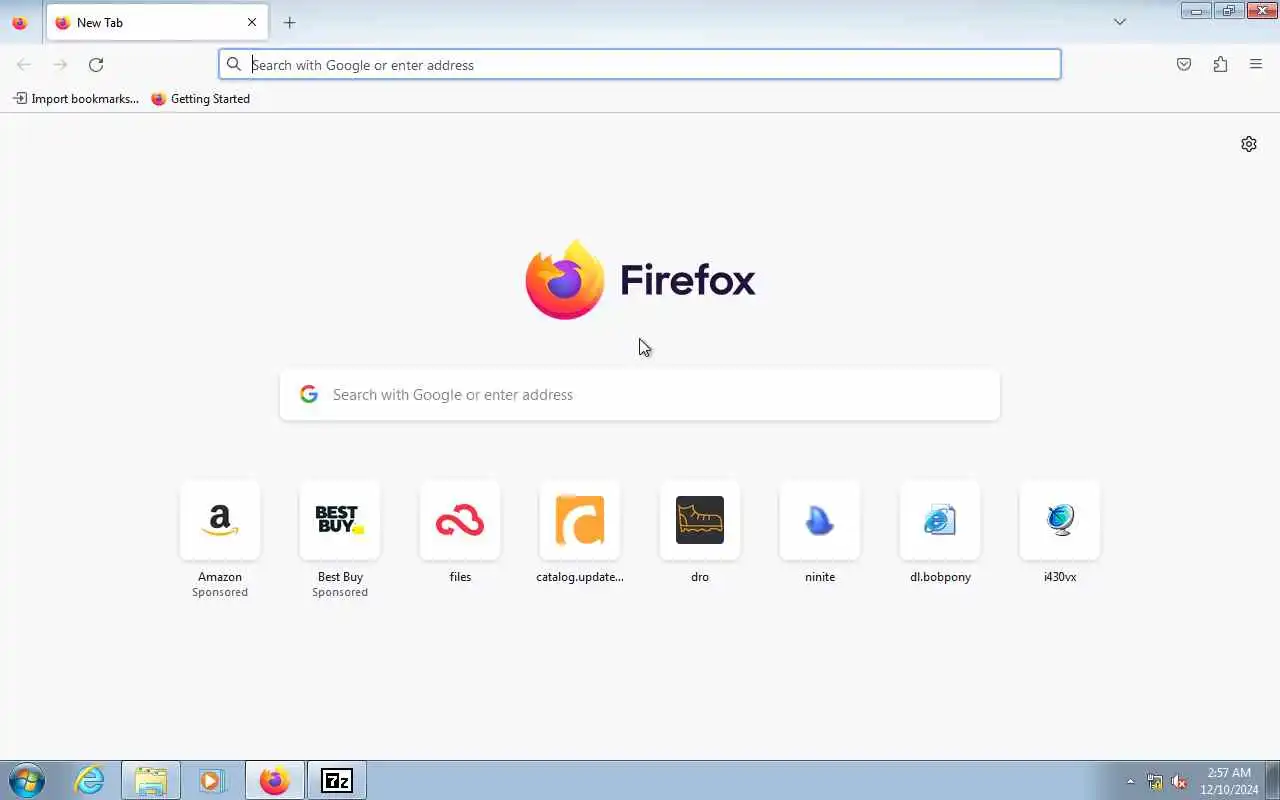Launch Internet Explorer from taskbar
Image resolution: width=1280 pixels, height=800 pixels.
[x=90, y=780]
